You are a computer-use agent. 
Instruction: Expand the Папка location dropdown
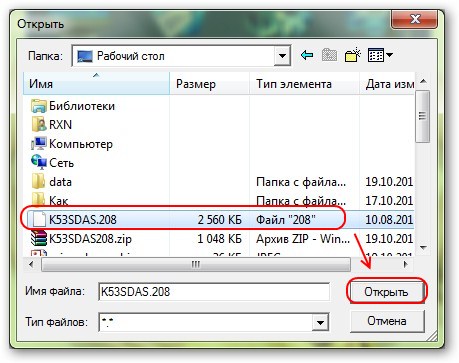(x=282, y=55)
